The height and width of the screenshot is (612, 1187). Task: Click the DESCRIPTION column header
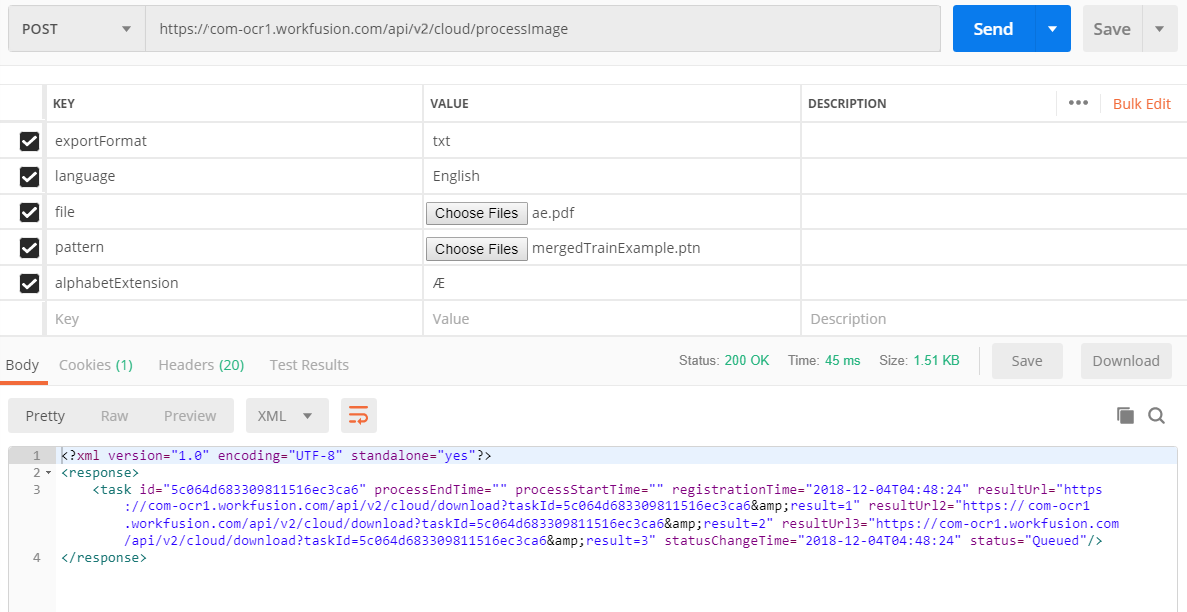(x=847, y=104)
